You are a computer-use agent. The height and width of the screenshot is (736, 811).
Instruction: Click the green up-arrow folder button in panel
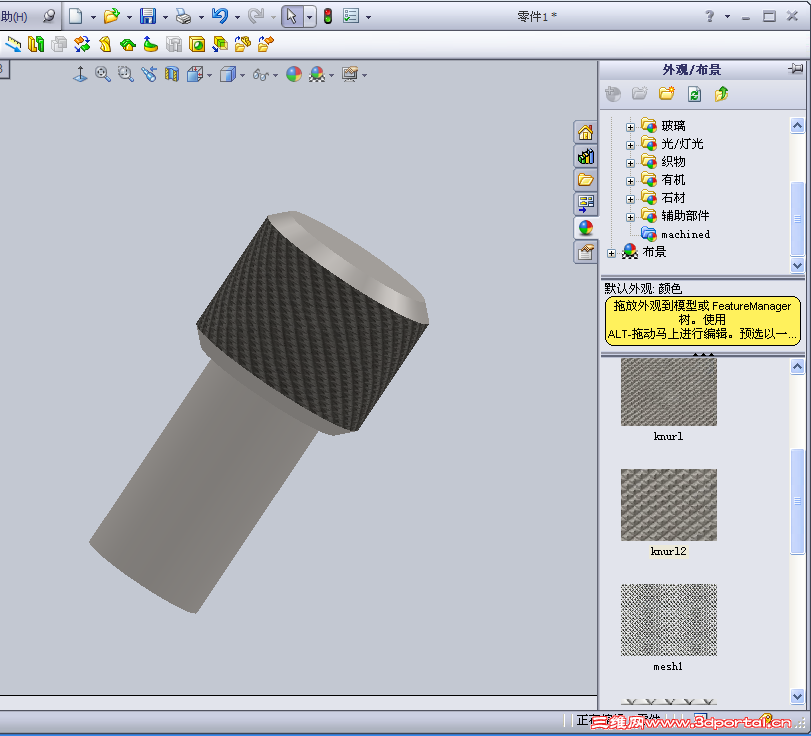coord(721,94)
